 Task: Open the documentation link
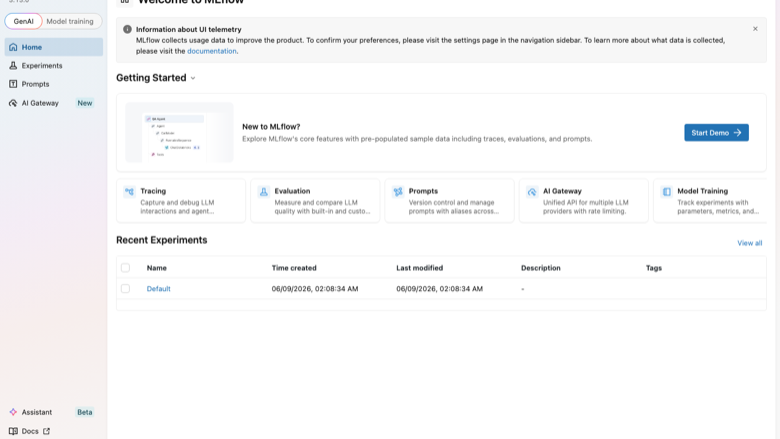(212, 51)
